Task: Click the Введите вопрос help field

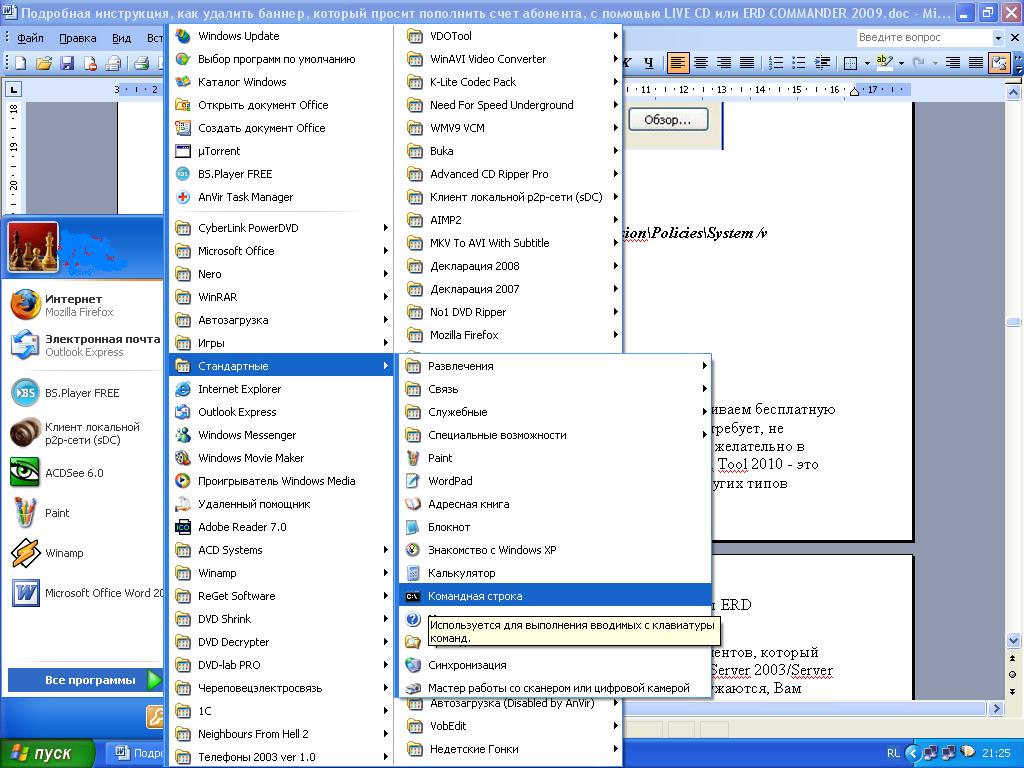Action: click(924, 38)
